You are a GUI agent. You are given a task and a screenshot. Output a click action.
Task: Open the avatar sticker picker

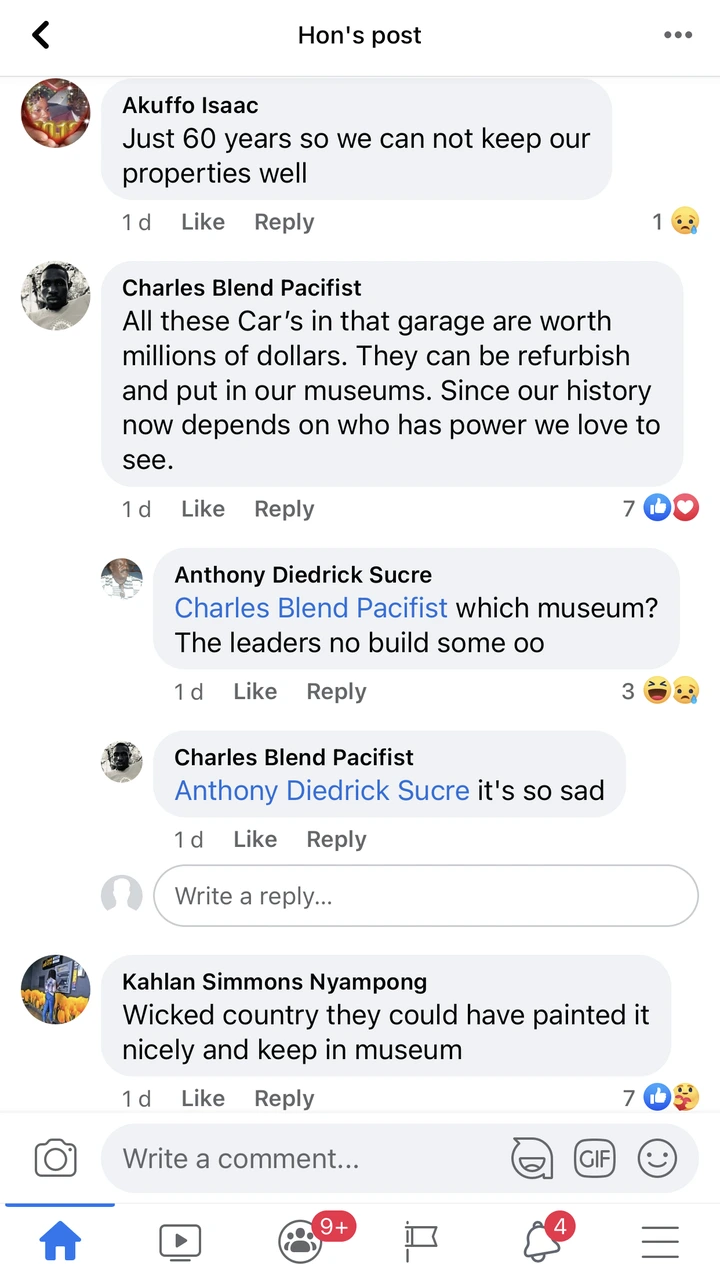tap(532, 1159)
